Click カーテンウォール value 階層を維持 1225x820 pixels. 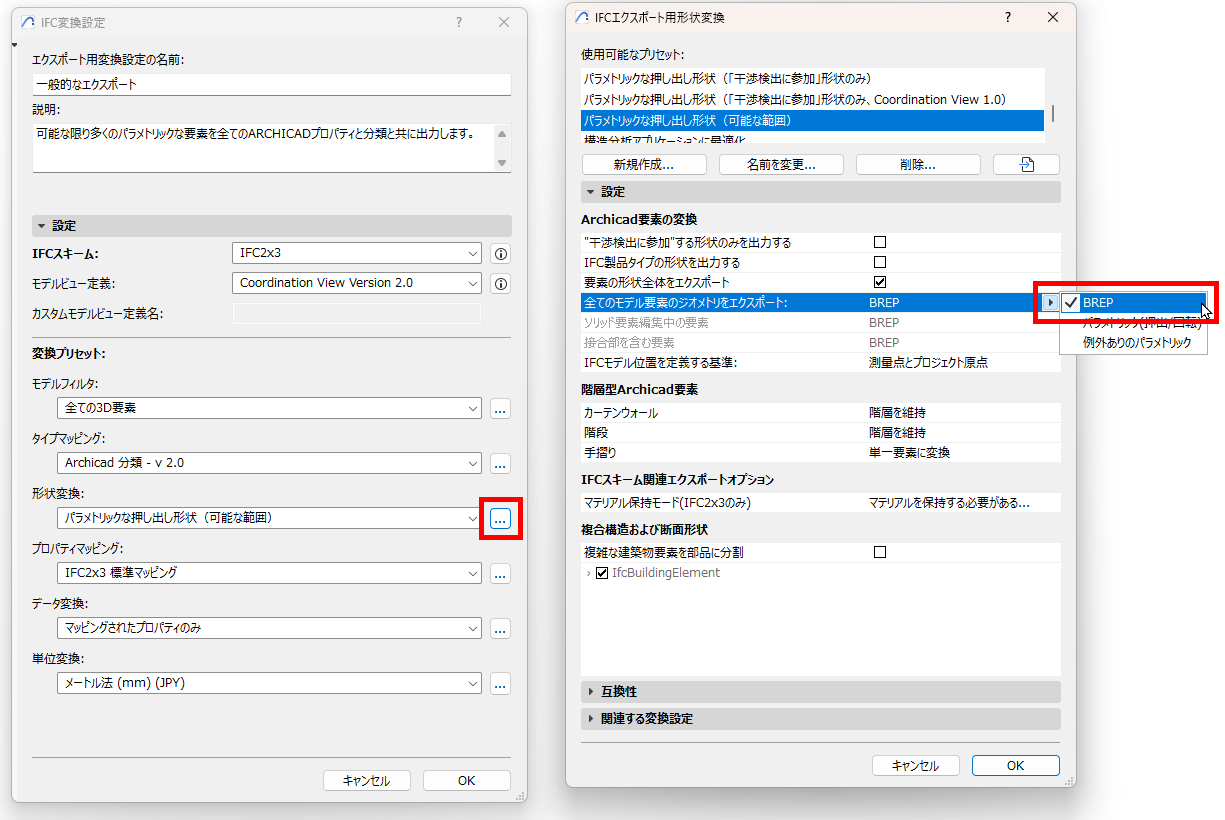897,412
